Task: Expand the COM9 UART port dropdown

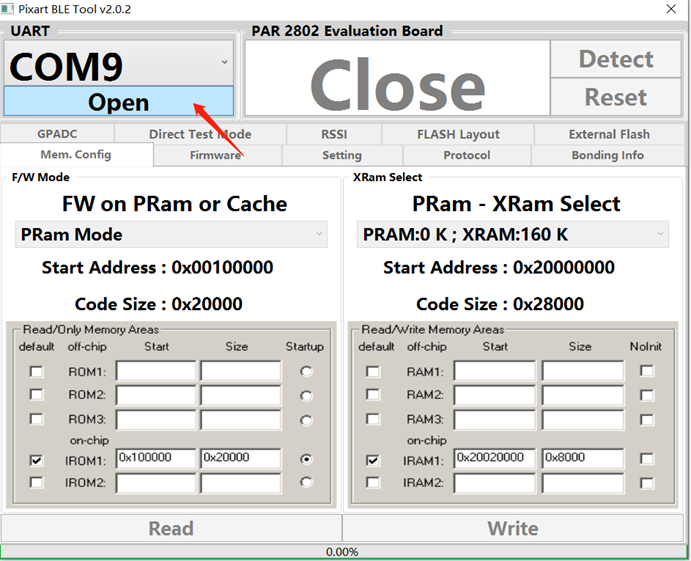Action: coord(119,63)
